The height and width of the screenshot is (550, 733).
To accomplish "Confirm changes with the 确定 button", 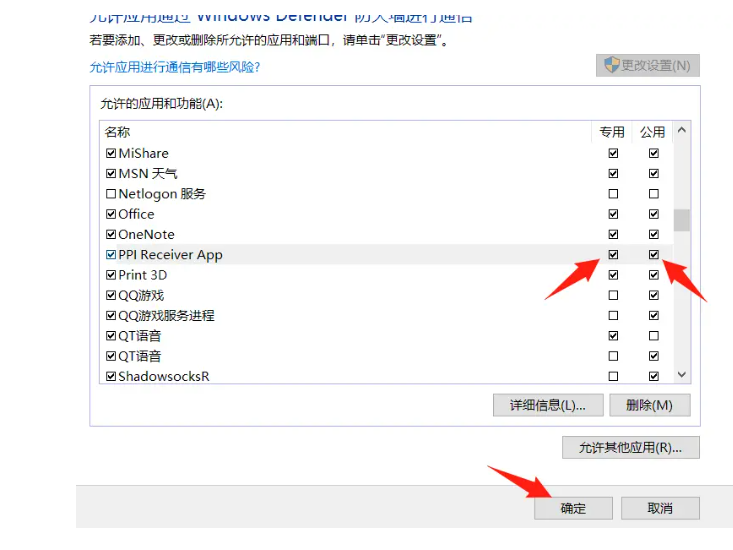I will click(x=573, y=508).
